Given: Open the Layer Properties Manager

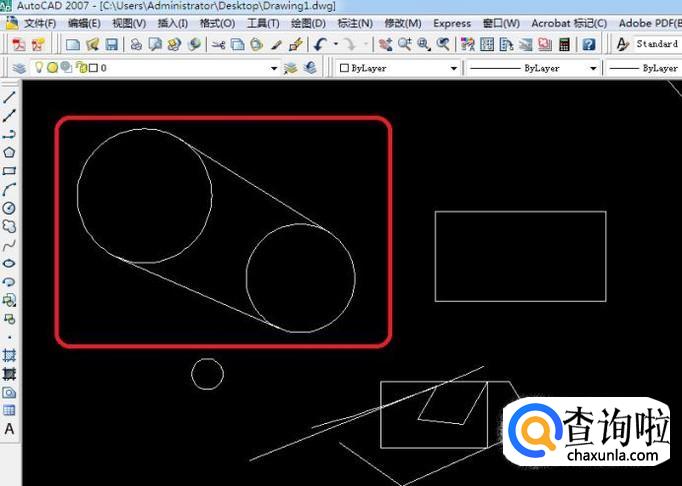Looking at the screenshot, I should click(19, 68).
